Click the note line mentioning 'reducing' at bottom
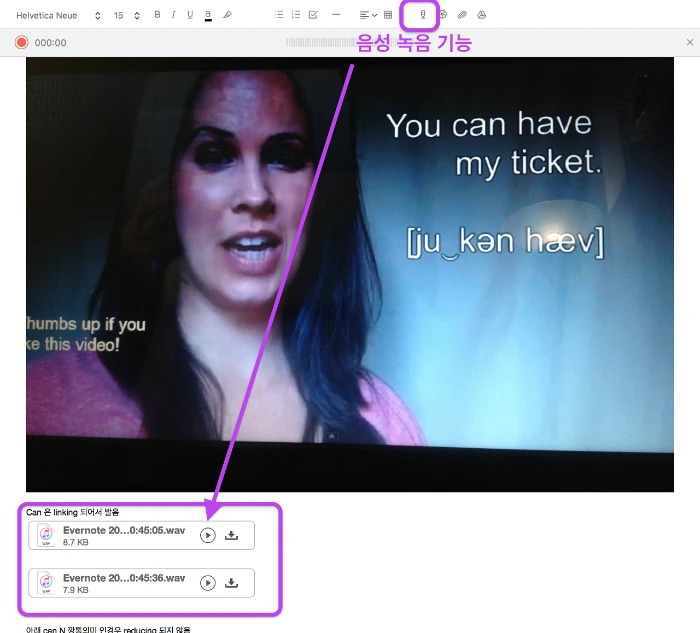The width and height of the screenshot is (700, 633). (108, 629)
